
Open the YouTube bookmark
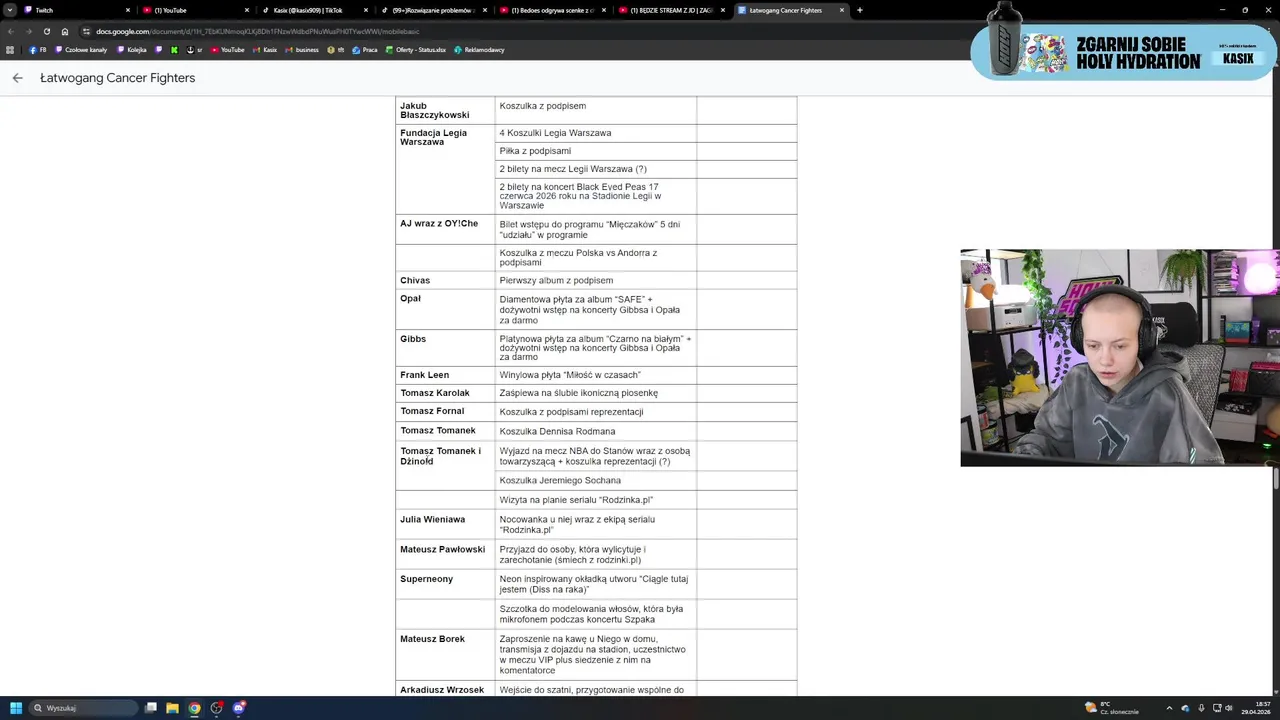227,50
